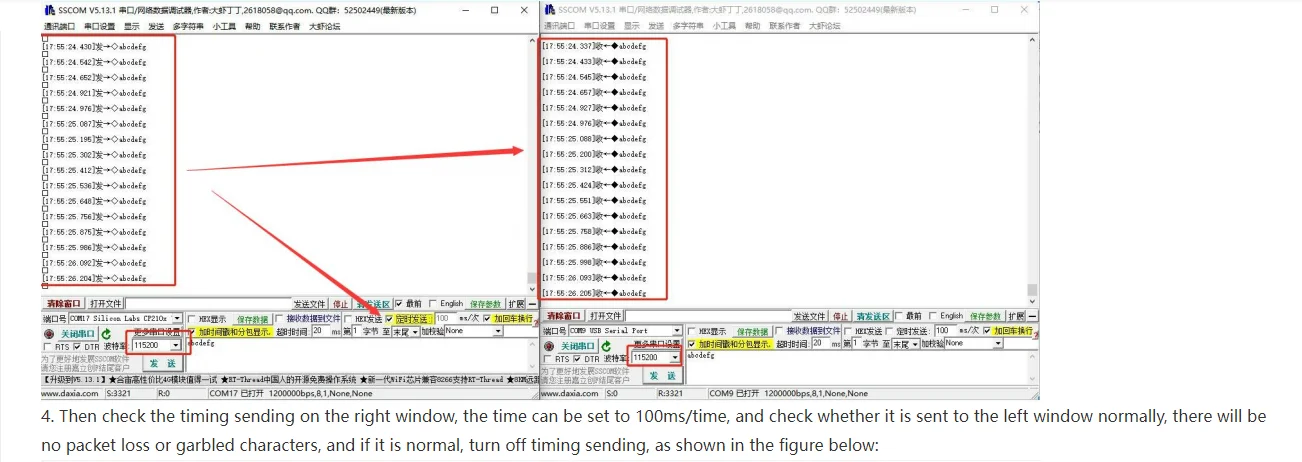Click the SSCOM app icon in right title bar
The image size is (1302, 462).
551,9
